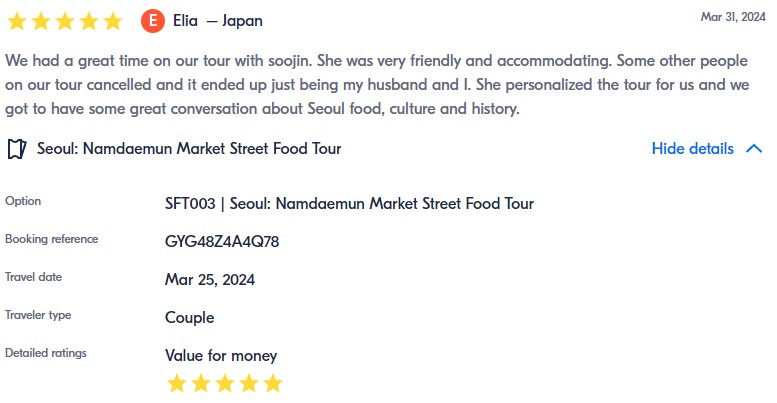Collapse review with Hide details link
This screenshot has width=777, height=403.
click(692, 149)
